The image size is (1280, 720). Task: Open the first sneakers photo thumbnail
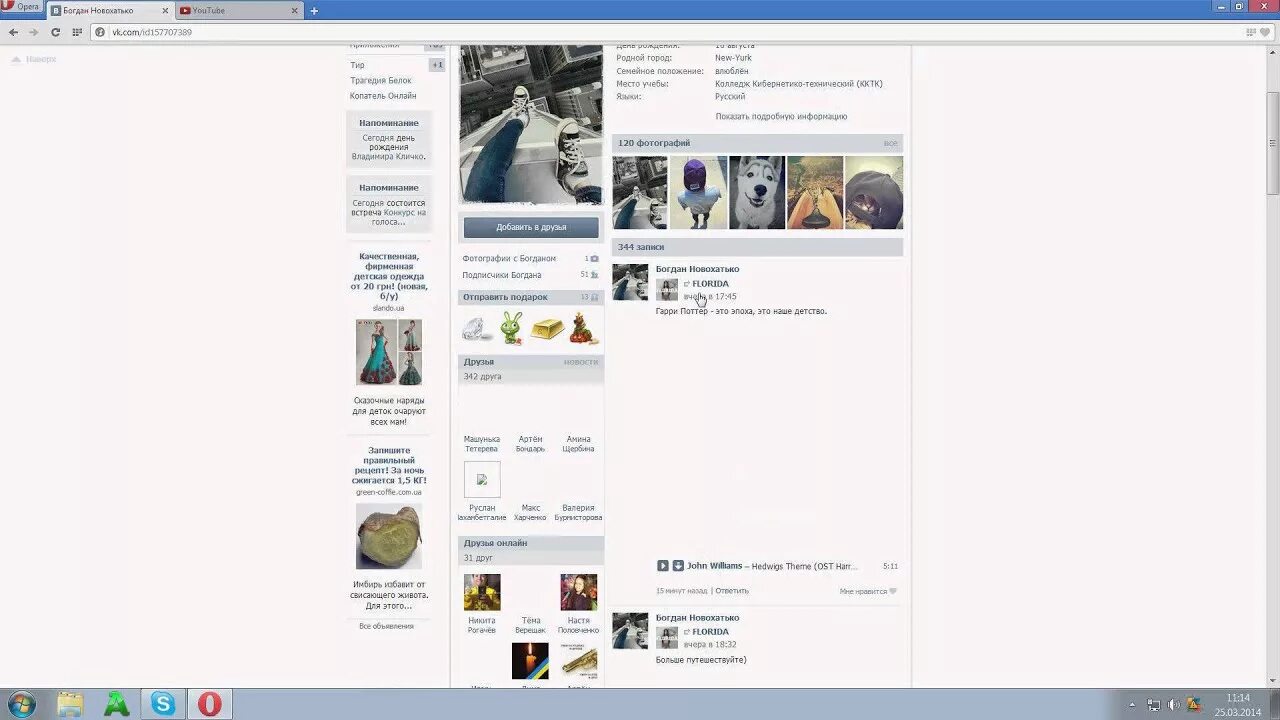(x=640, y=193)
